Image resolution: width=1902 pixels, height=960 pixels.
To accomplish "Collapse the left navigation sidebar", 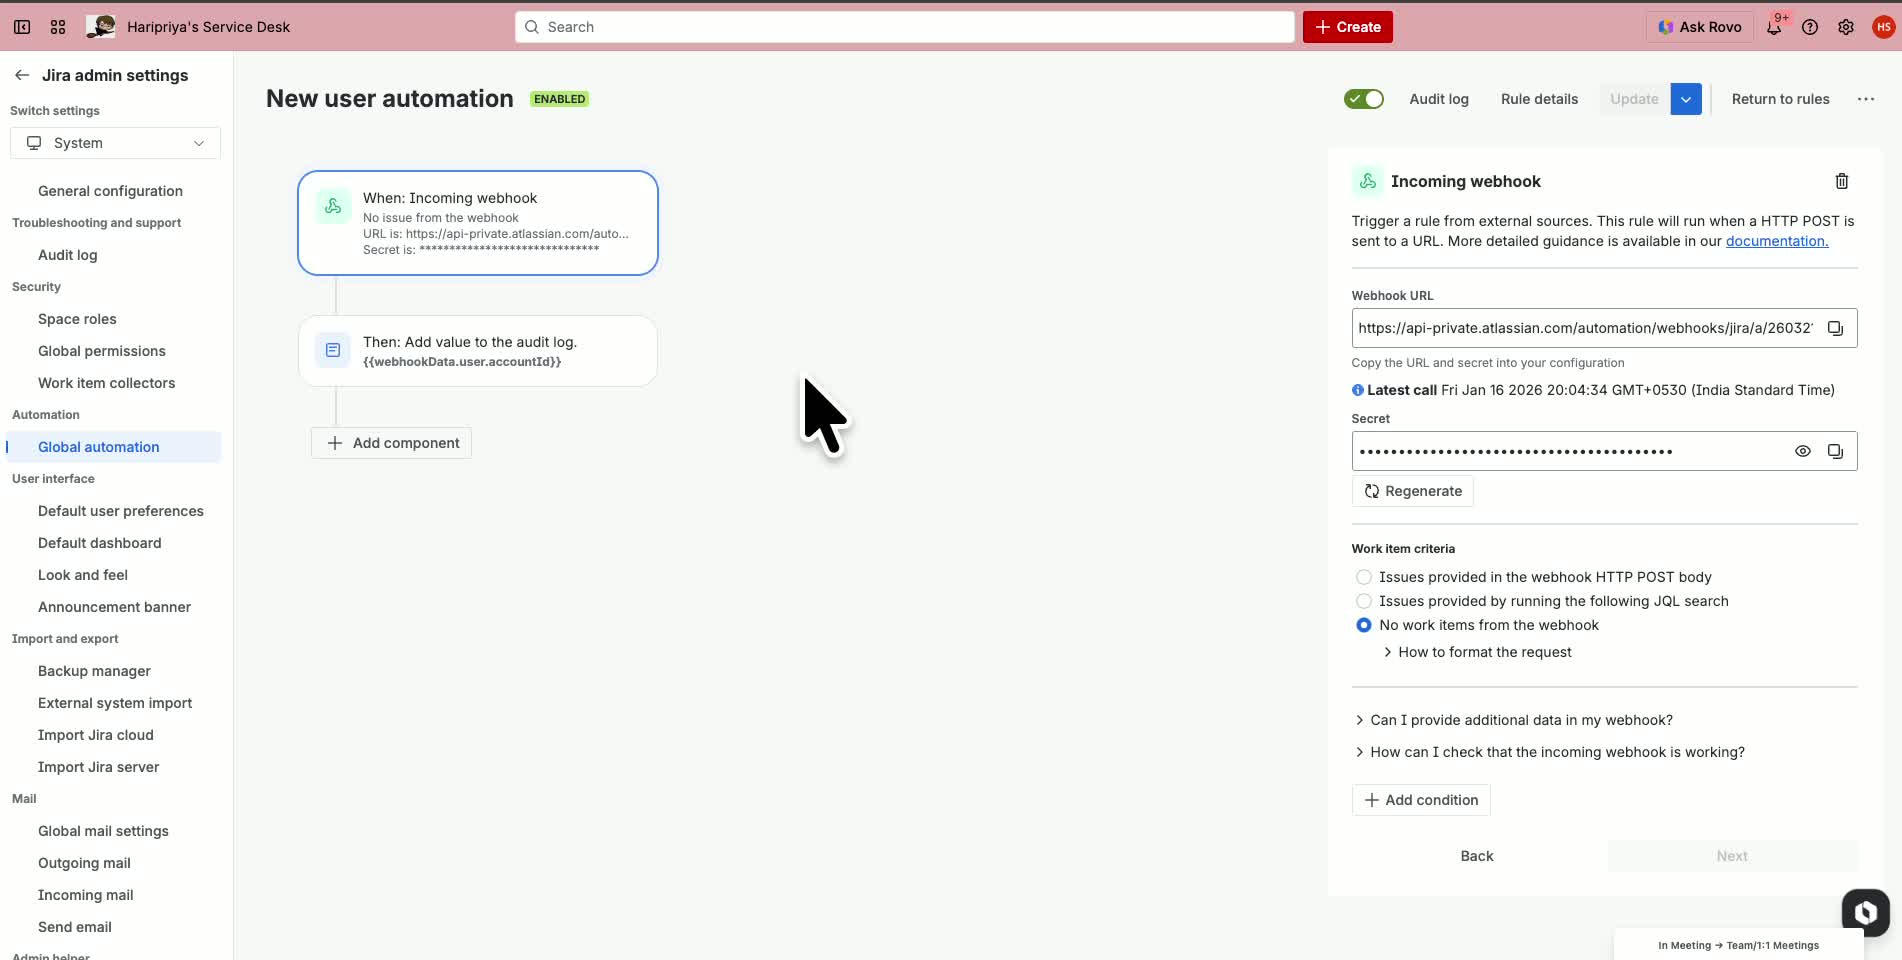I will click(21, 27).
